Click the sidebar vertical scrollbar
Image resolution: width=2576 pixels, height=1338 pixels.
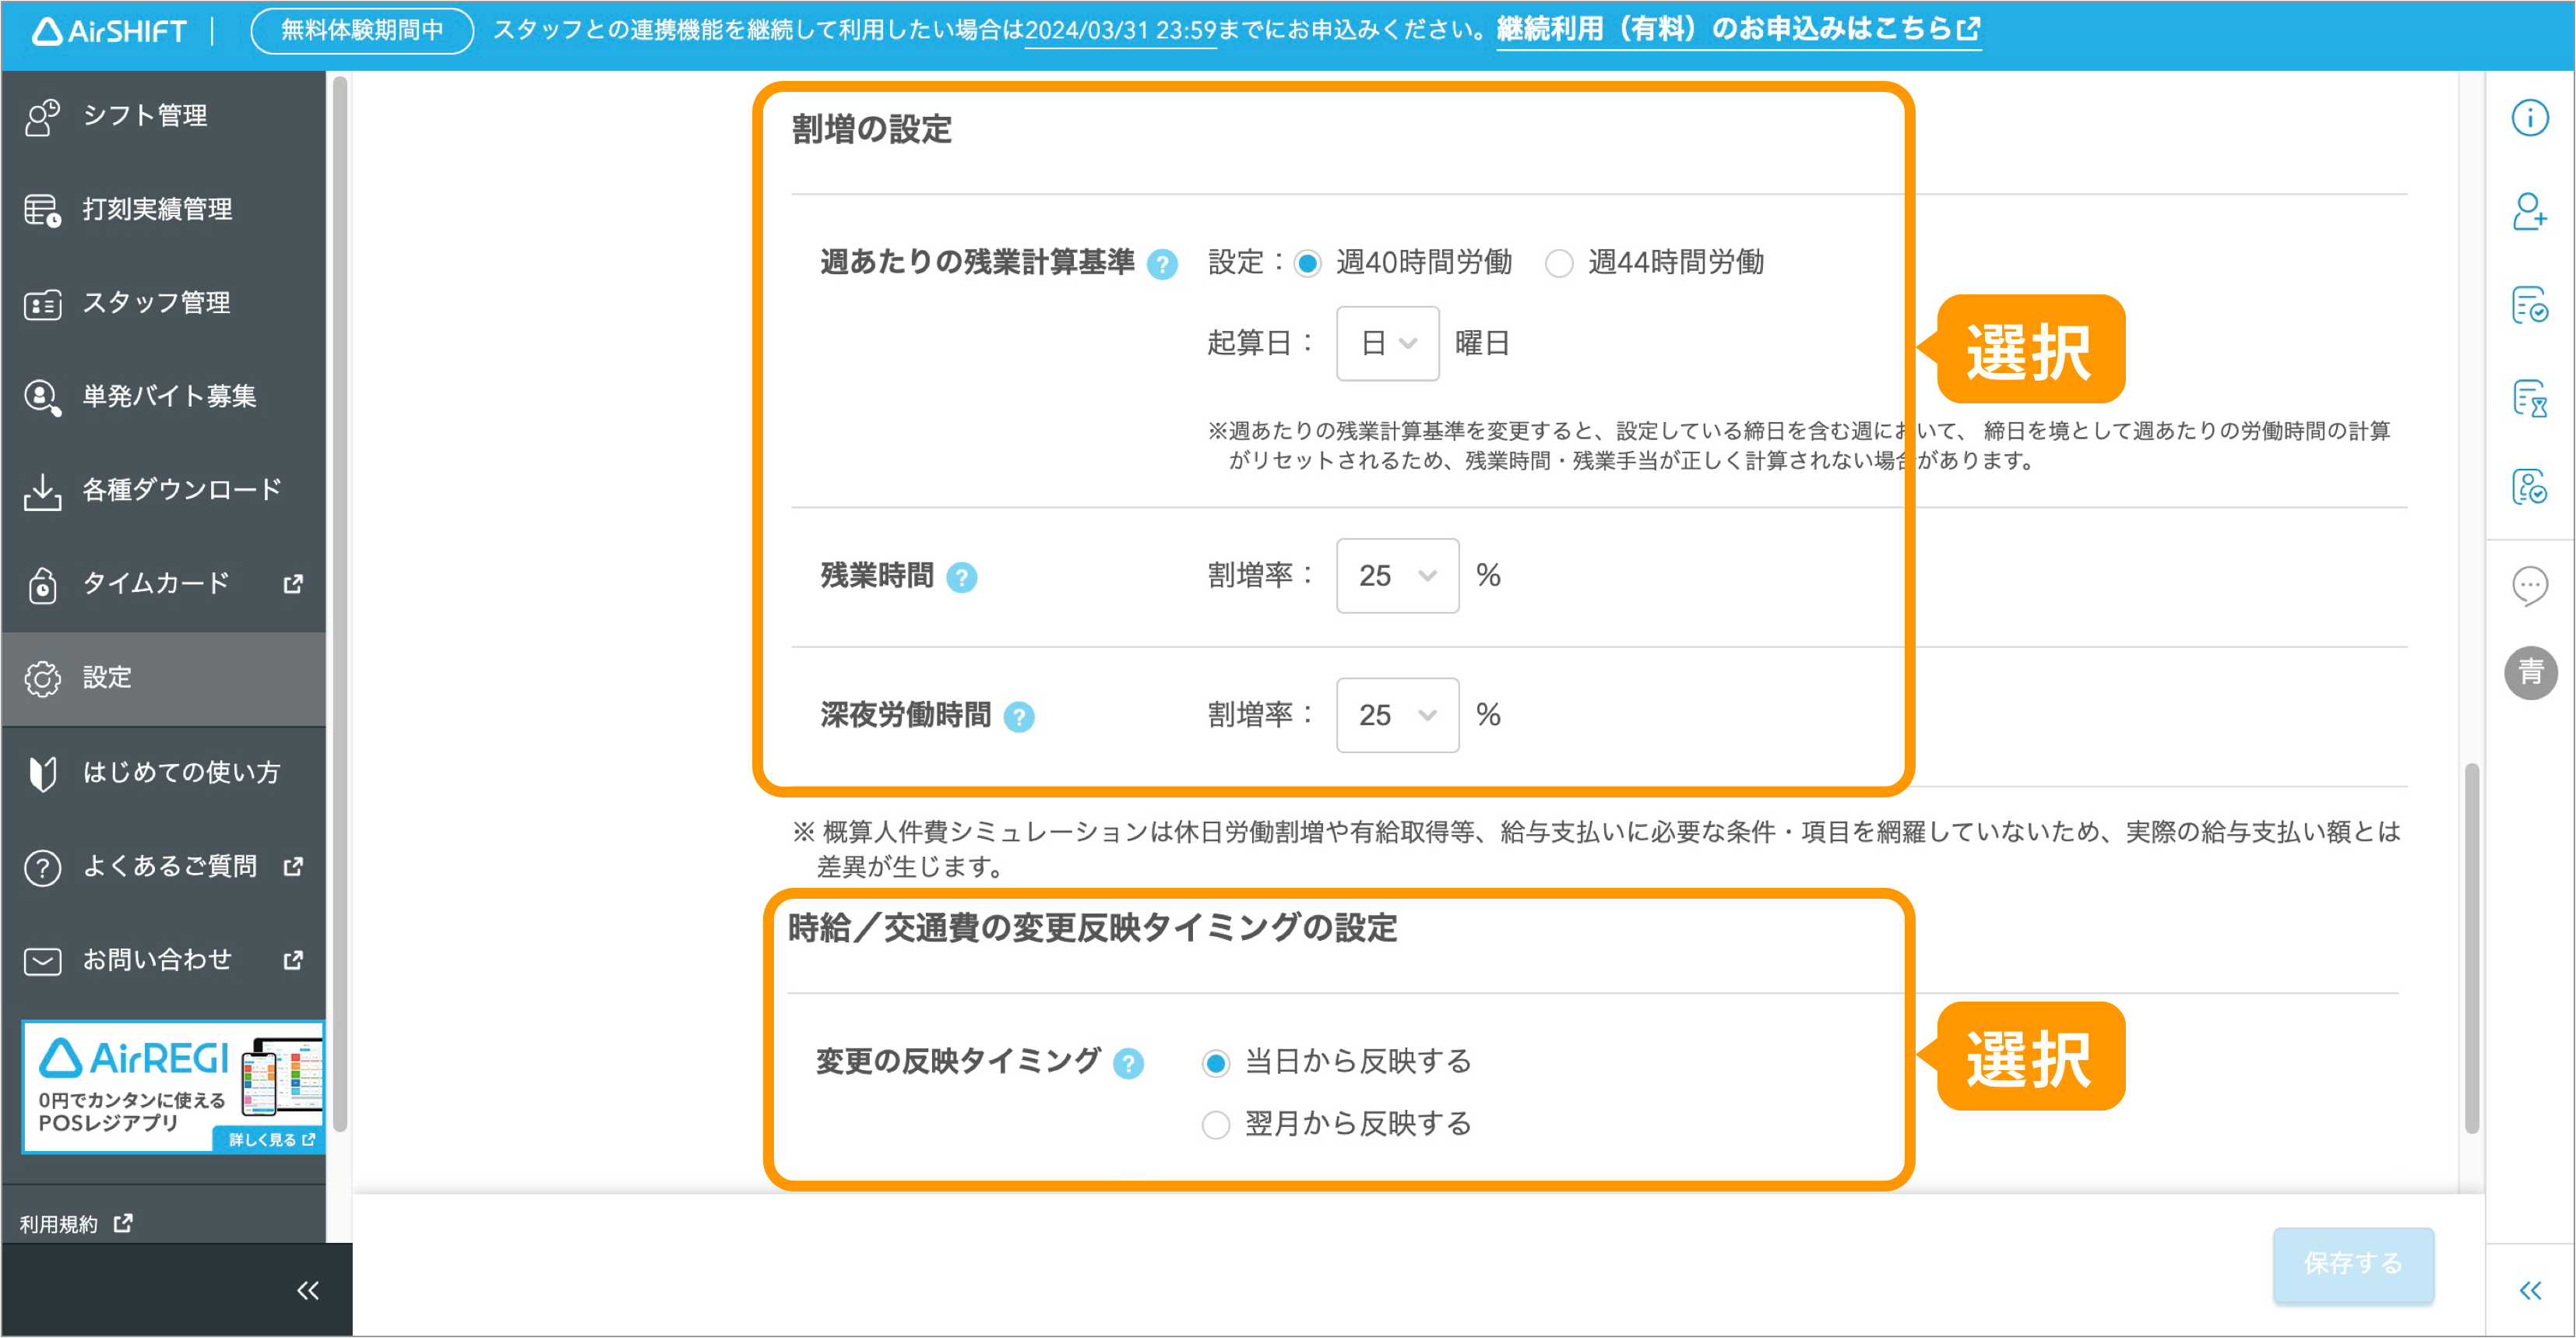[x=339, y=603]
